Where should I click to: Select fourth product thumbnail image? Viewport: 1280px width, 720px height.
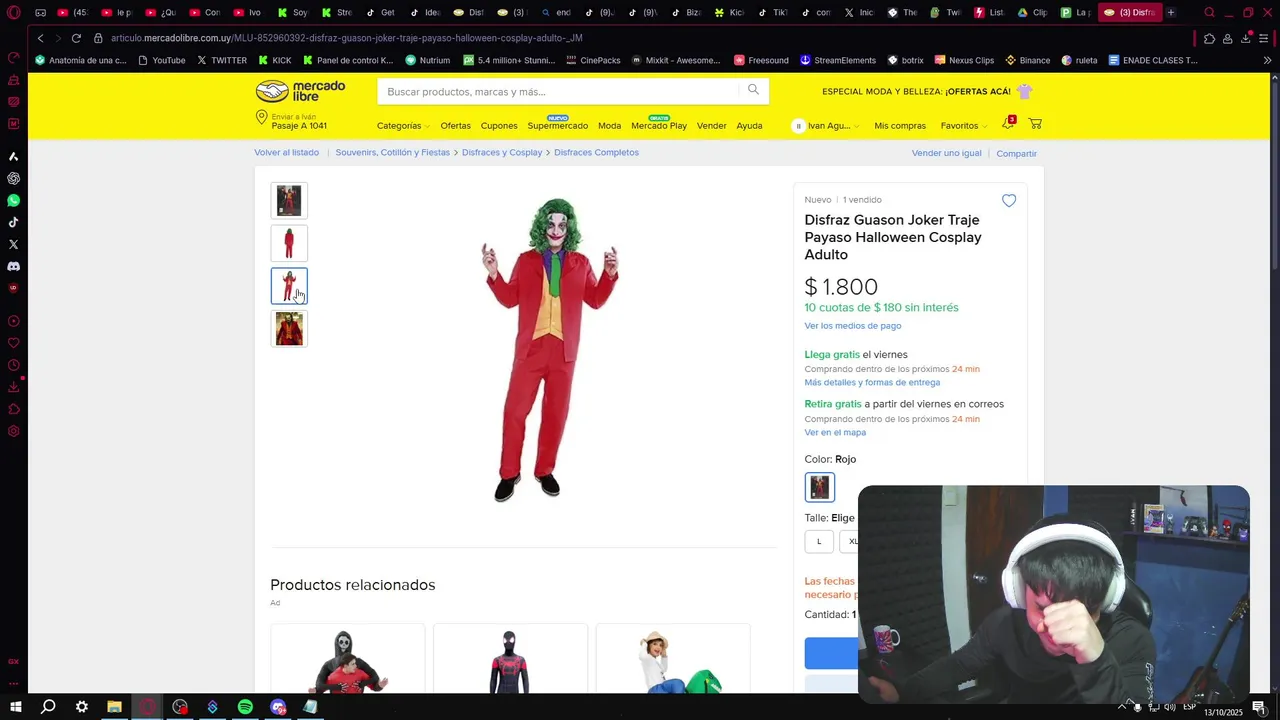coord(289,329)
